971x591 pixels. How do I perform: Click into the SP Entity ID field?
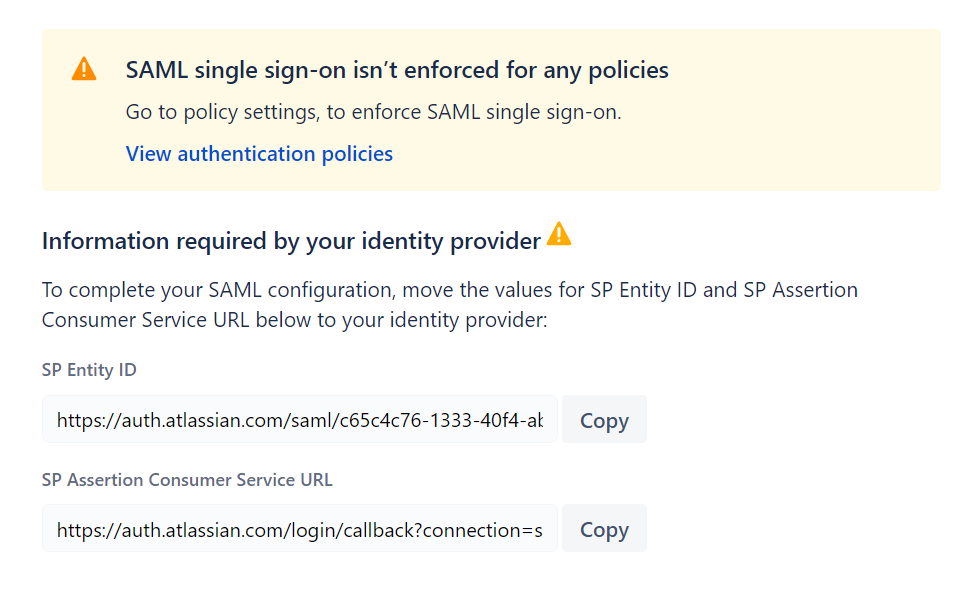pyautogui.click(x=300, y=419)
